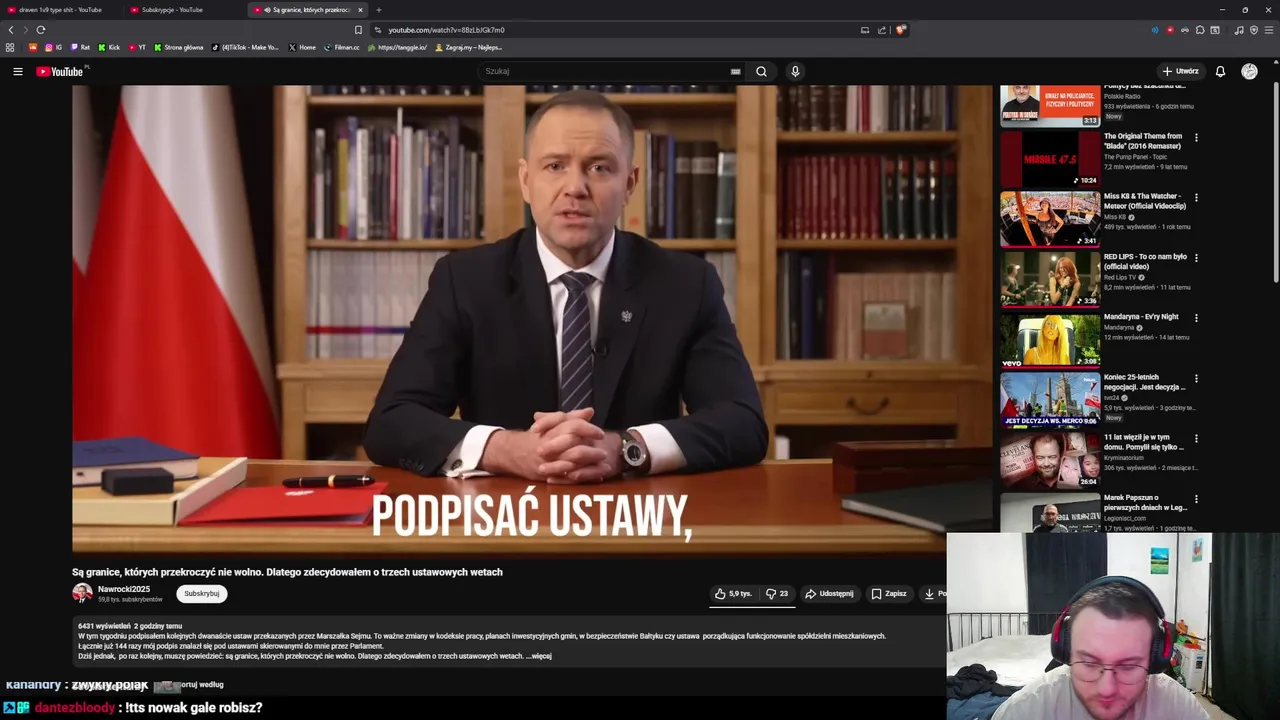Open the browser extensions puzzle icon
Viewport: 1280px width, 720px height.
[1200, 30]
